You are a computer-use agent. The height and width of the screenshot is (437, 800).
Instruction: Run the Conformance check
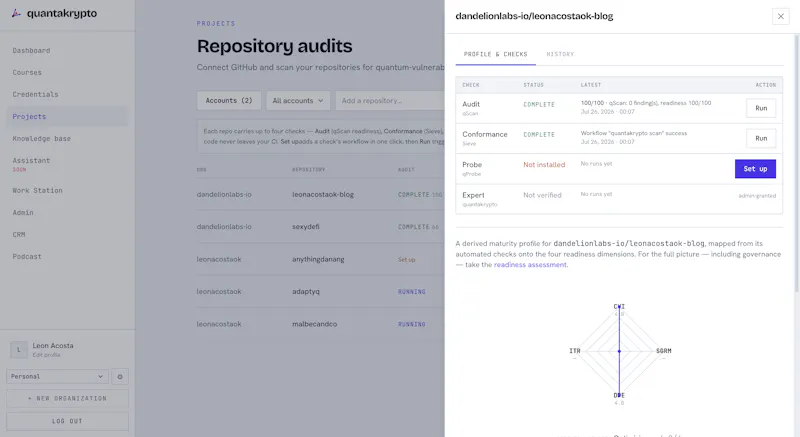pyautogui.click(x=761, y=138)
